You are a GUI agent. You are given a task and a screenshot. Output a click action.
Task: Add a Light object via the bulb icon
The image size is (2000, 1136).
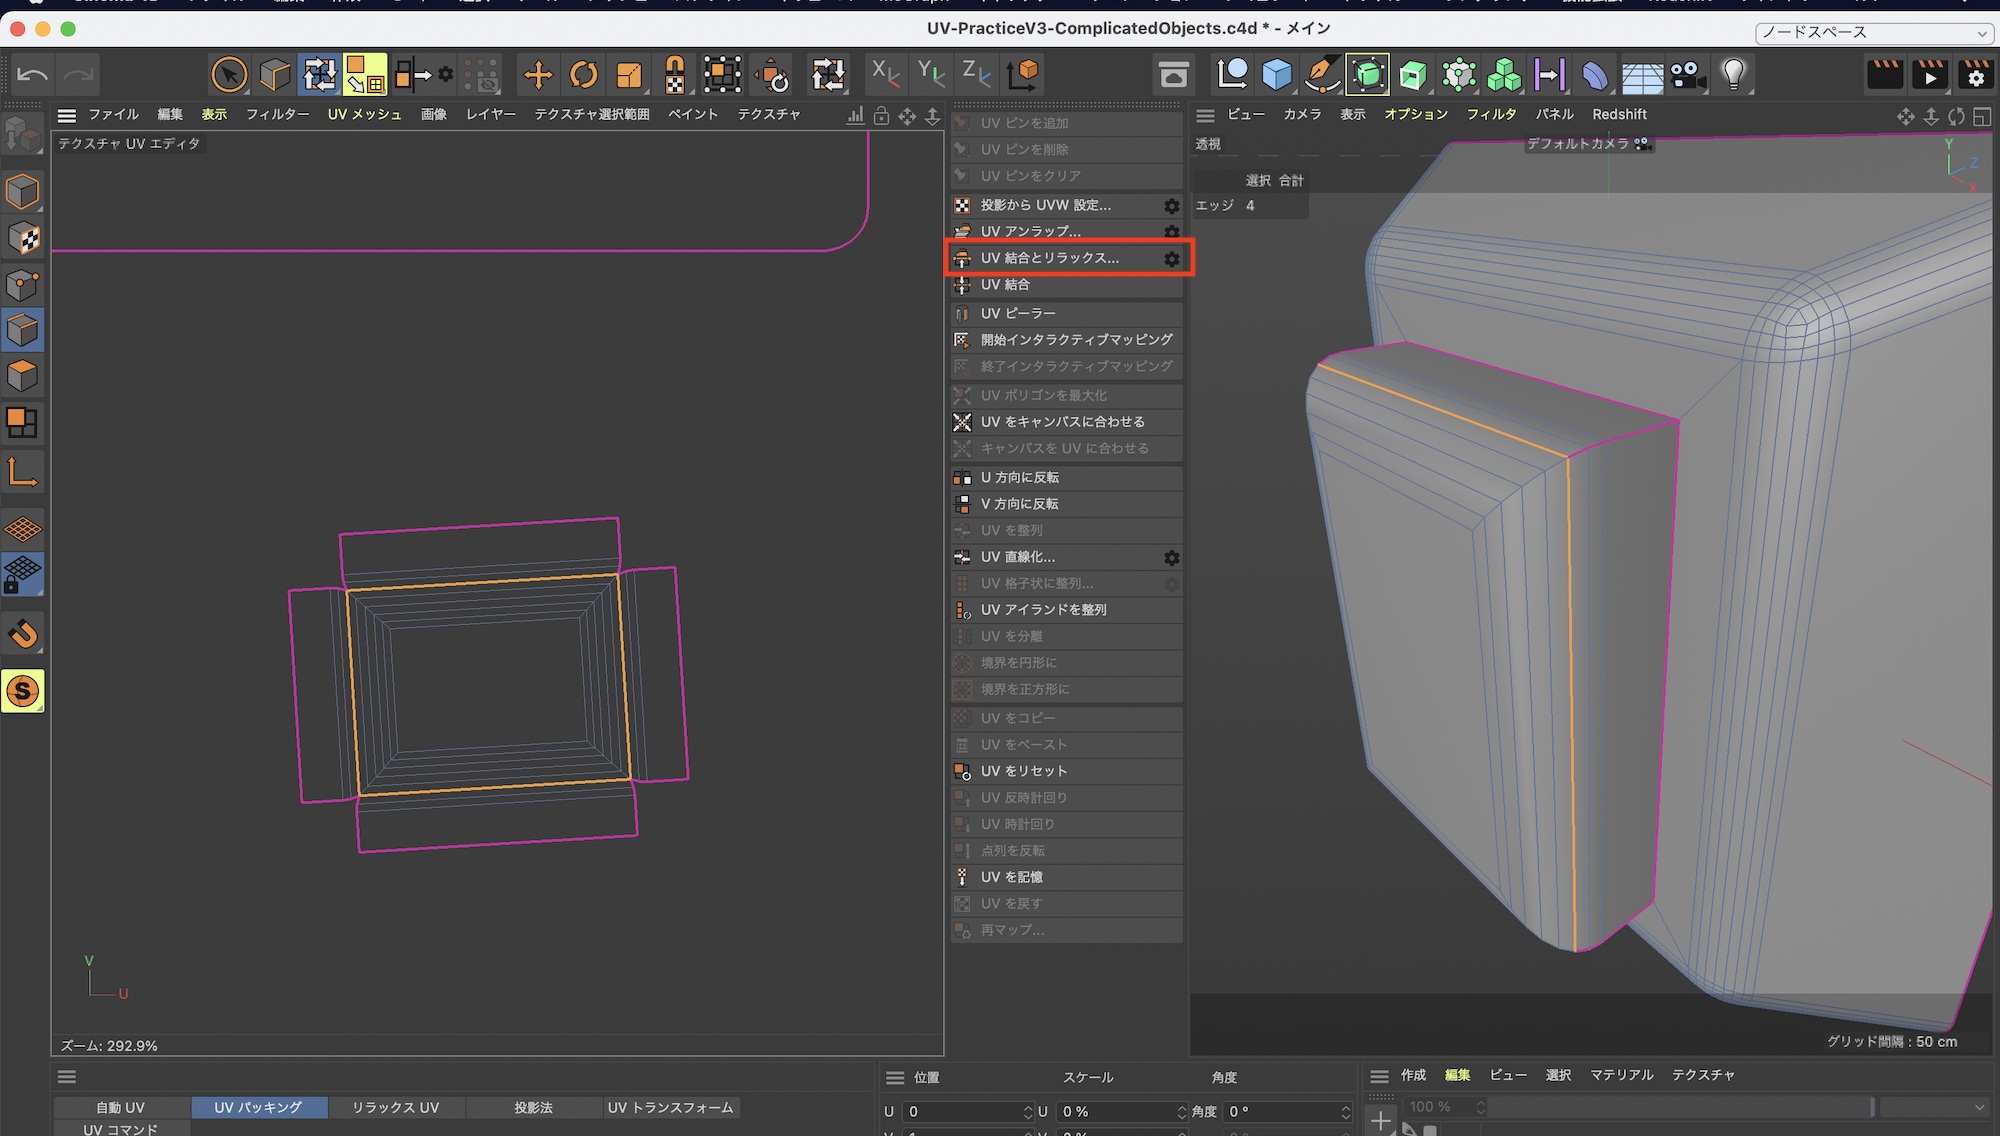point(1733,75)
